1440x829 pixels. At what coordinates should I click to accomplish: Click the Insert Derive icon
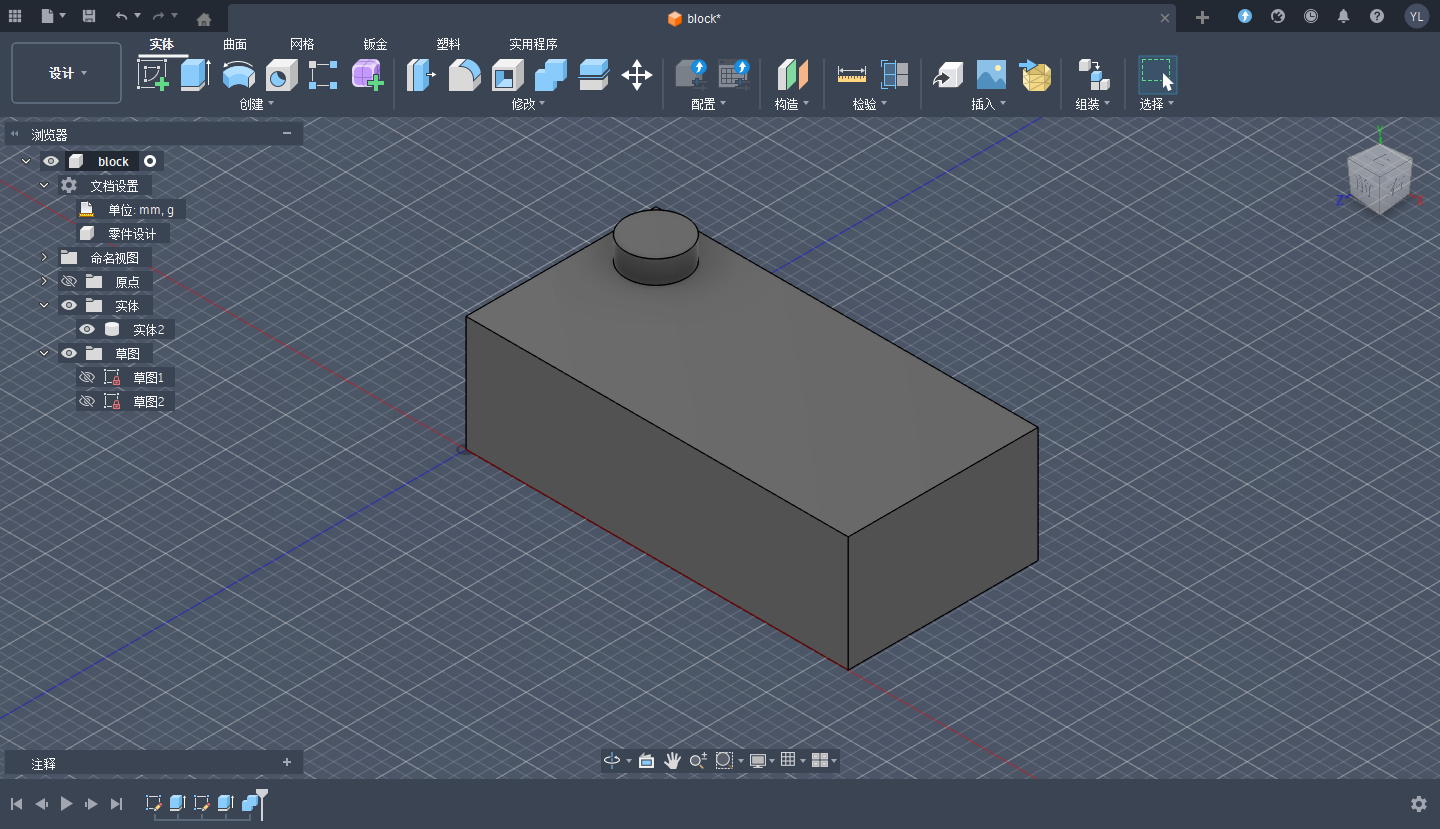coord(947,75)
